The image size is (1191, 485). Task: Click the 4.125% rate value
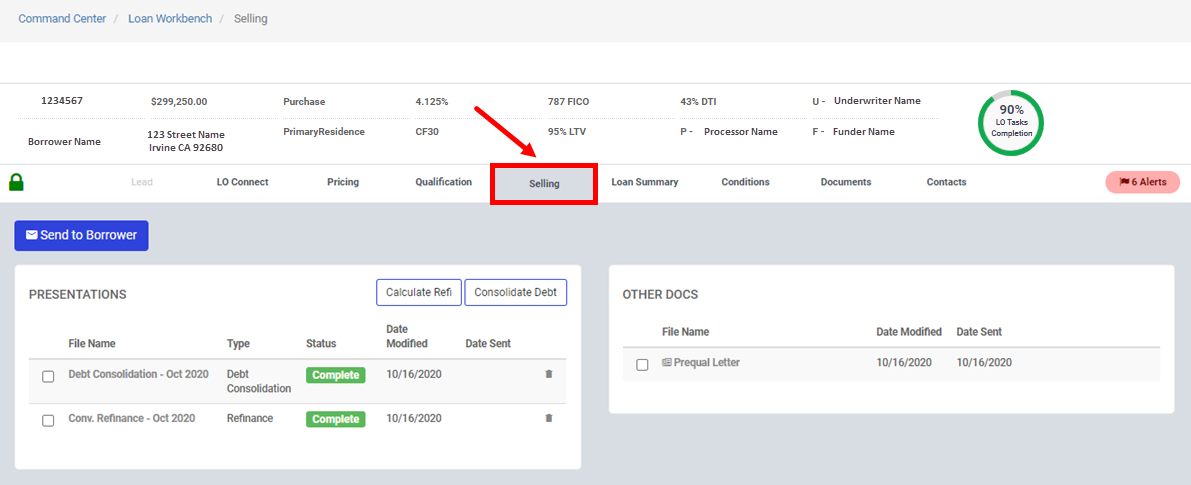click(x=431, y=102)
